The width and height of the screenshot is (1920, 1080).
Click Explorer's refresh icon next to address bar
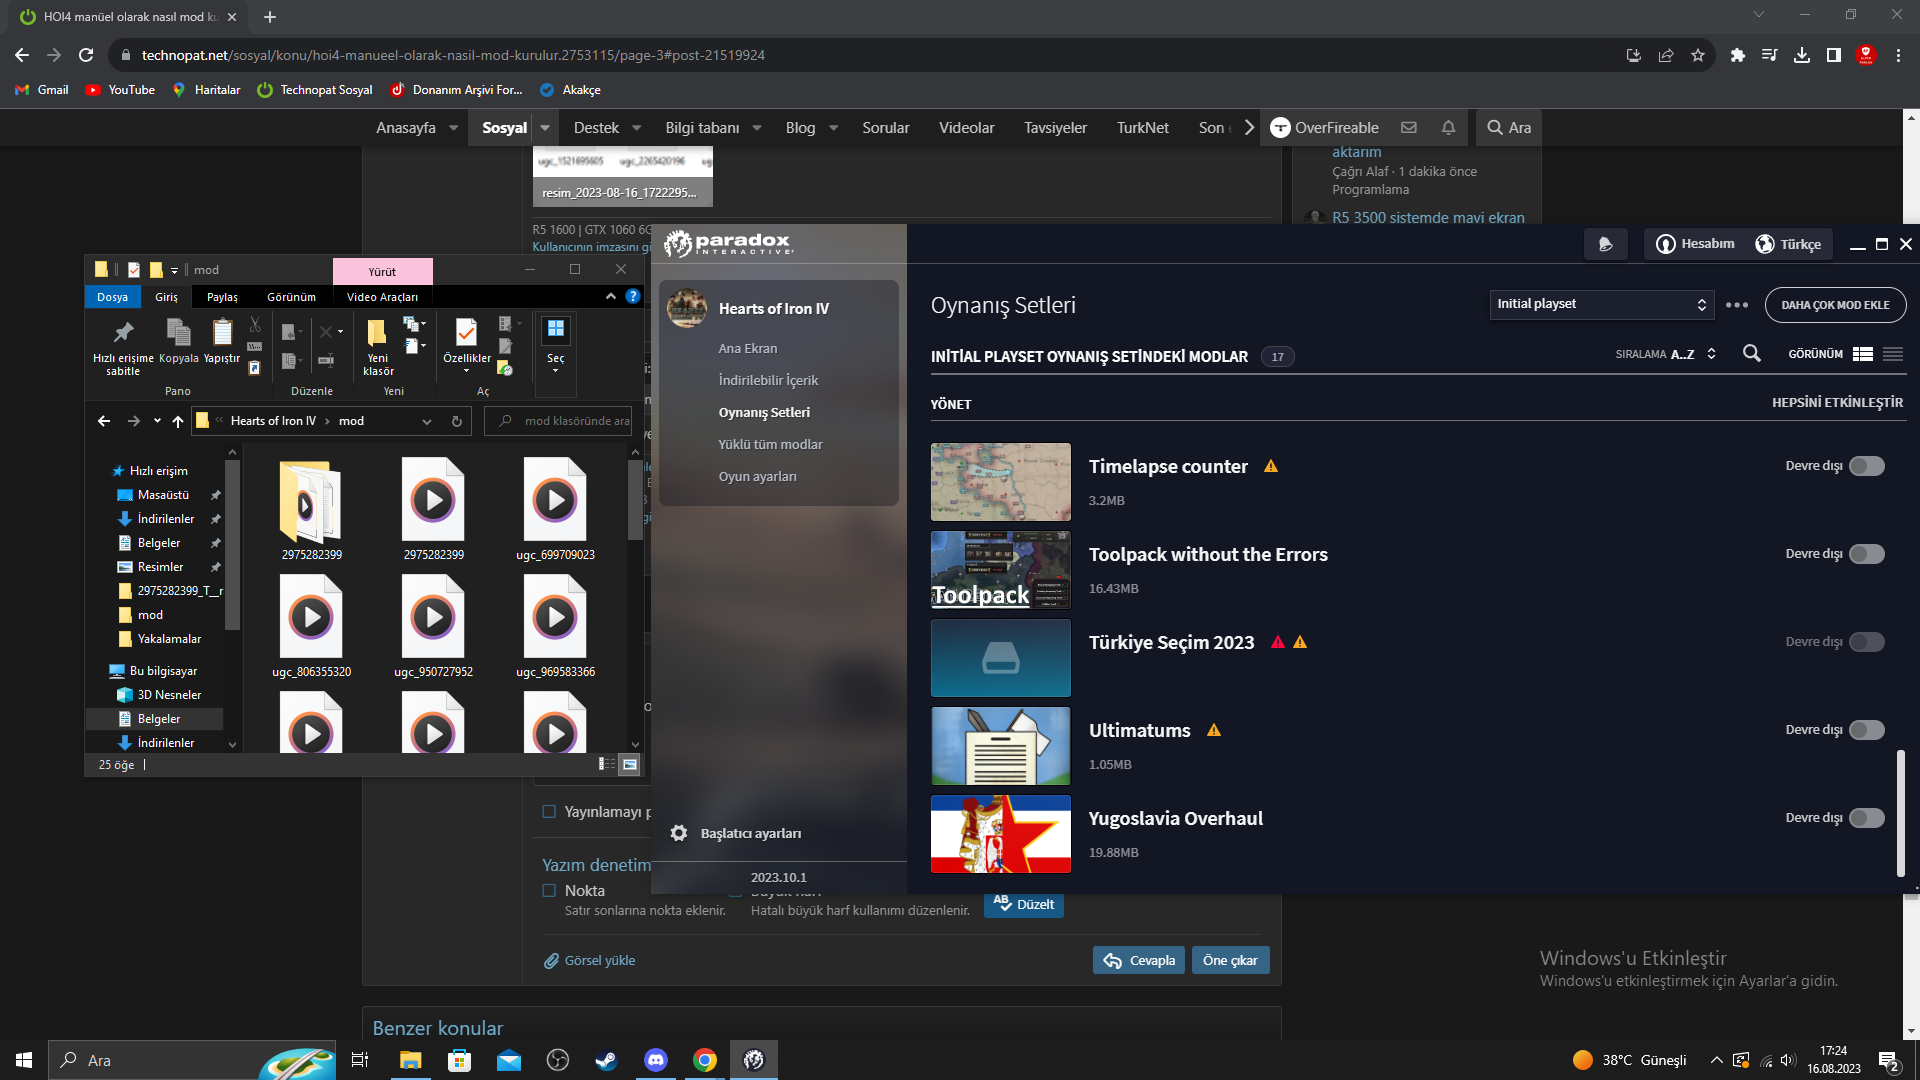click(x=457, y=421)
